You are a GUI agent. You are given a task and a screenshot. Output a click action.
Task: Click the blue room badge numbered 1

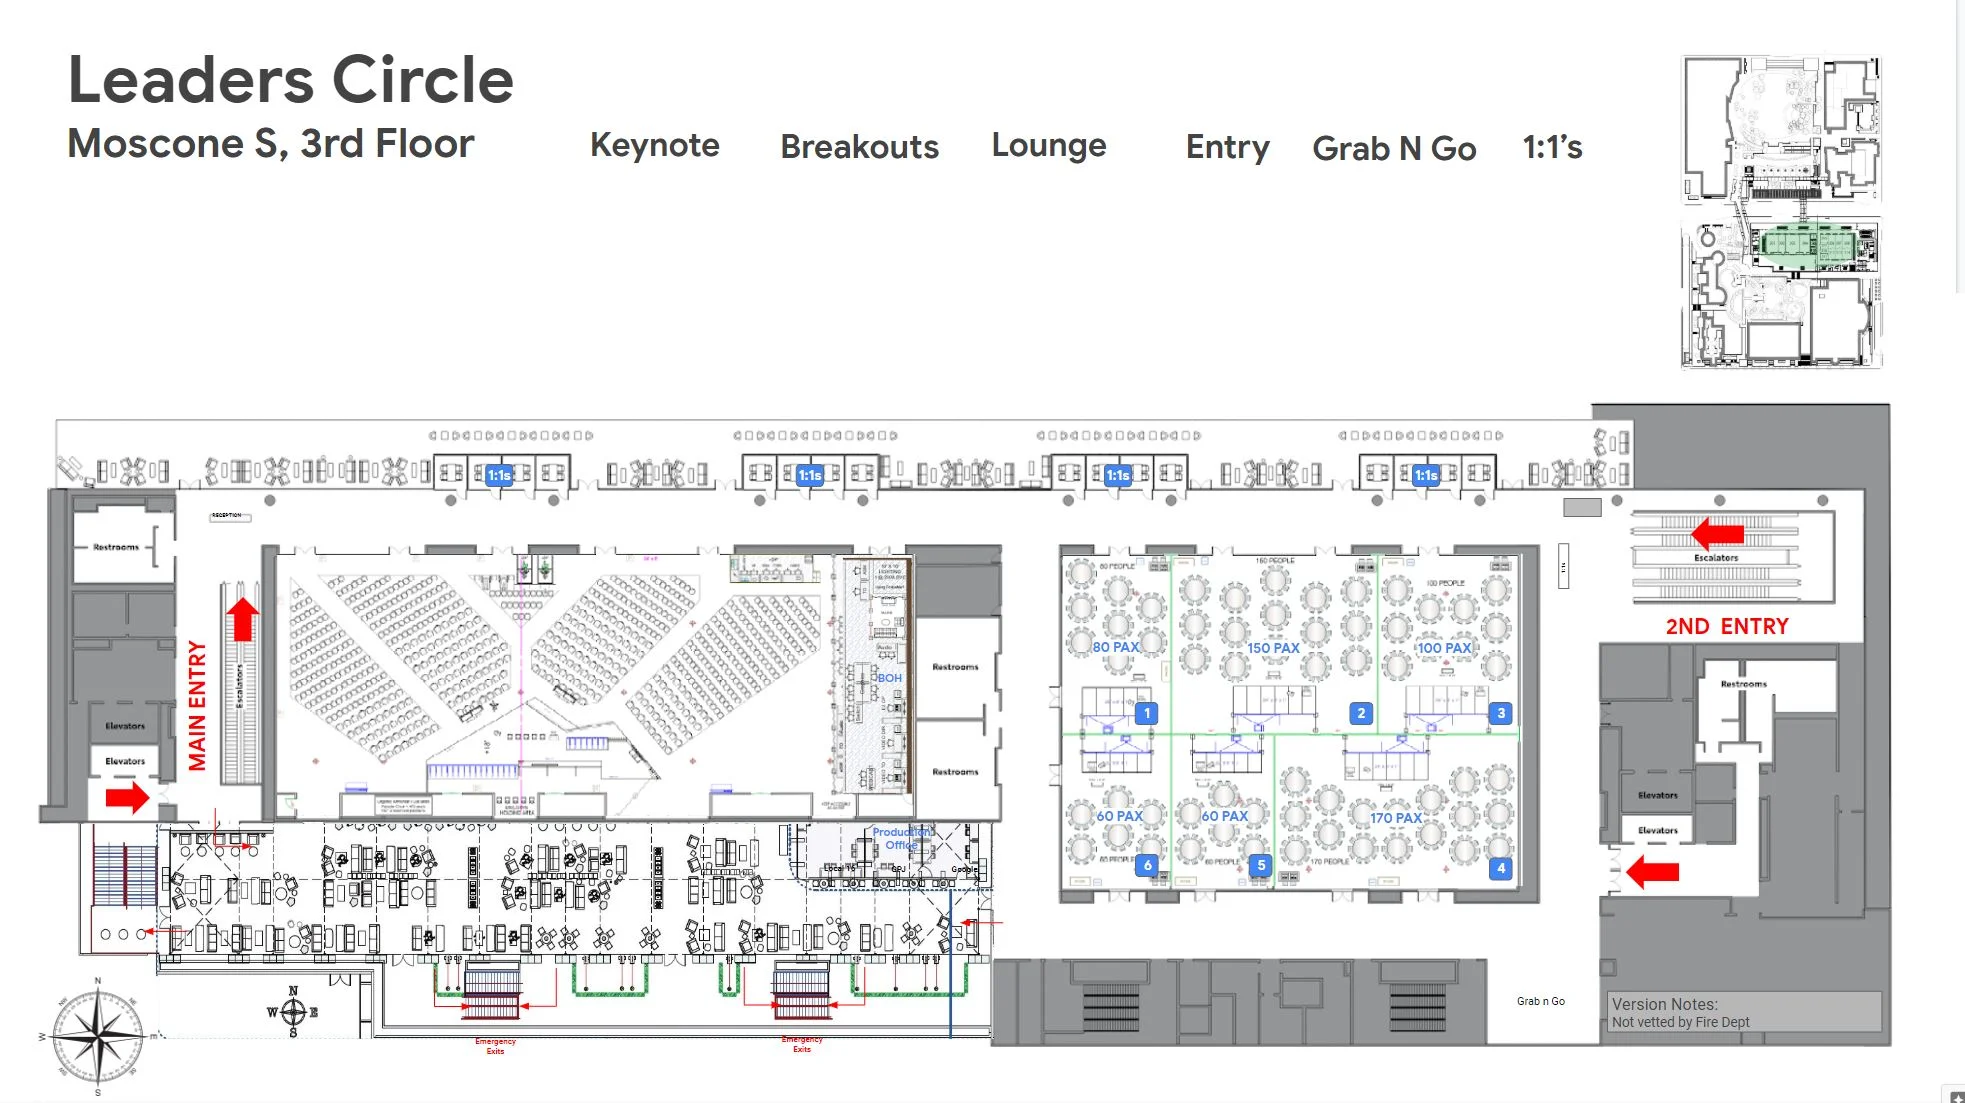[1147, 713]
